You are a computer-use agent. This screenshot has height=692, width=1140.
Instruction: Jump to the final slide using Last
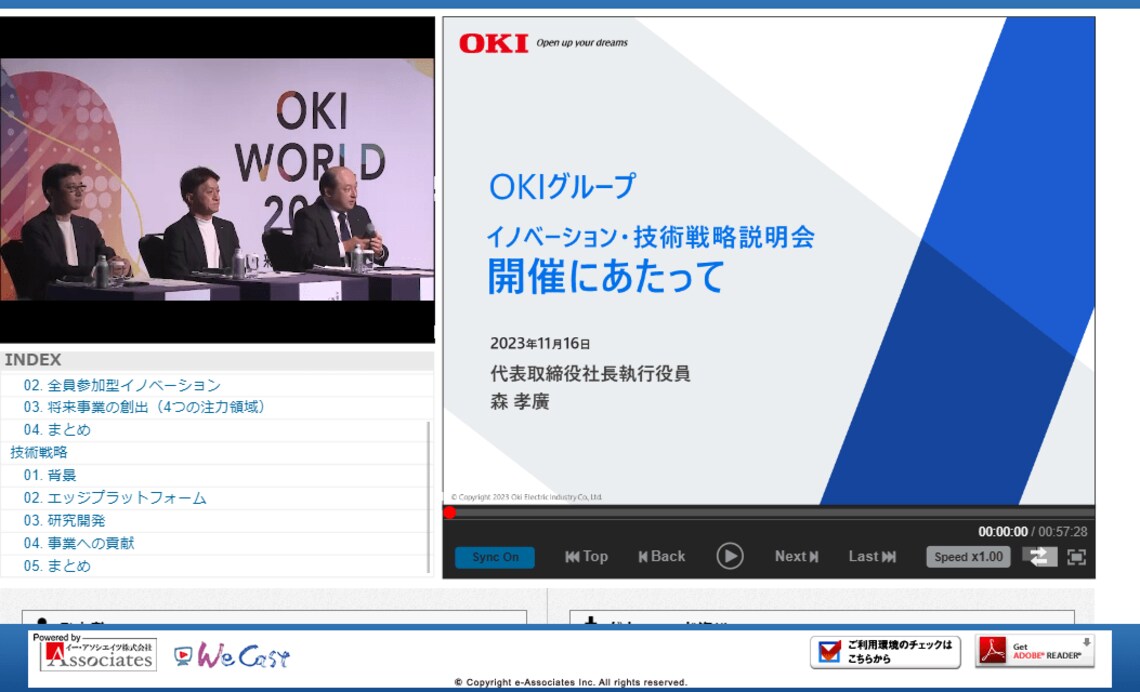pyautogui.click(x=871, y=556)
